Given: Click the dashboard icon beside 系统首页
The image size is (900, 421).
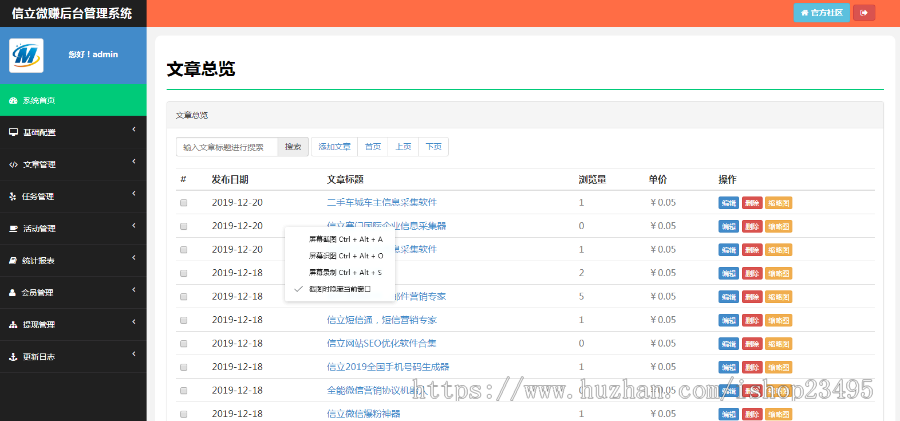Looking at the screenshot, I should tap(13, 101).
